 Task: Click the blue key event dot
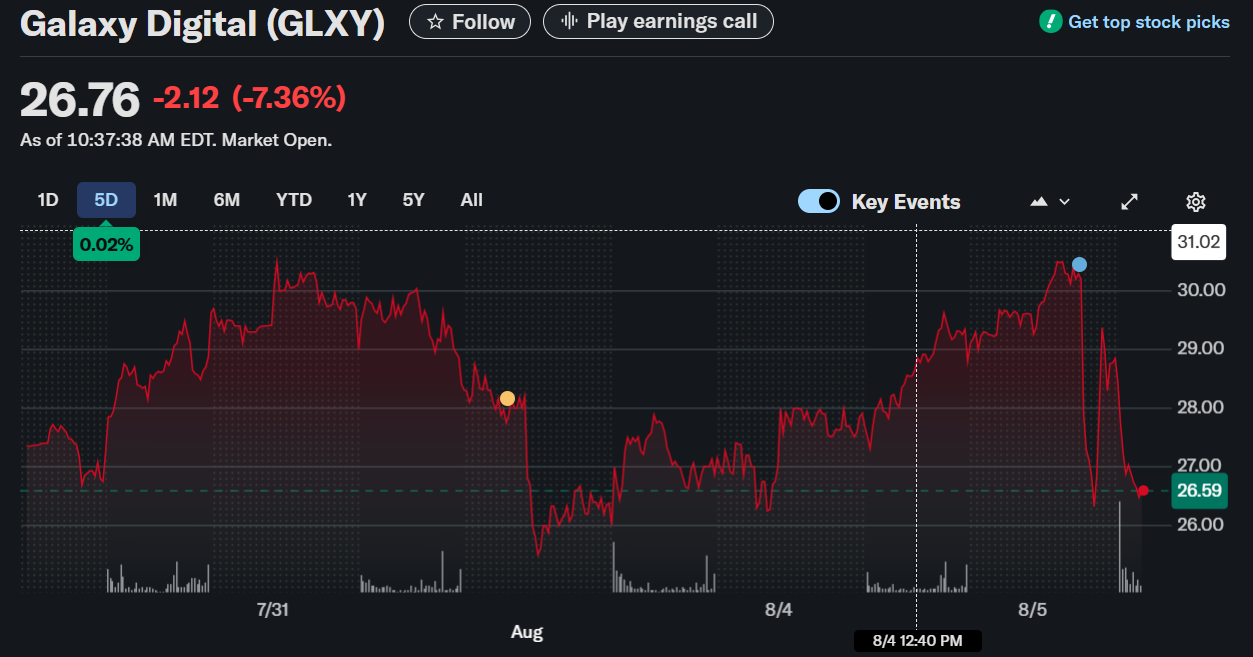click(x=1079, y=265)
